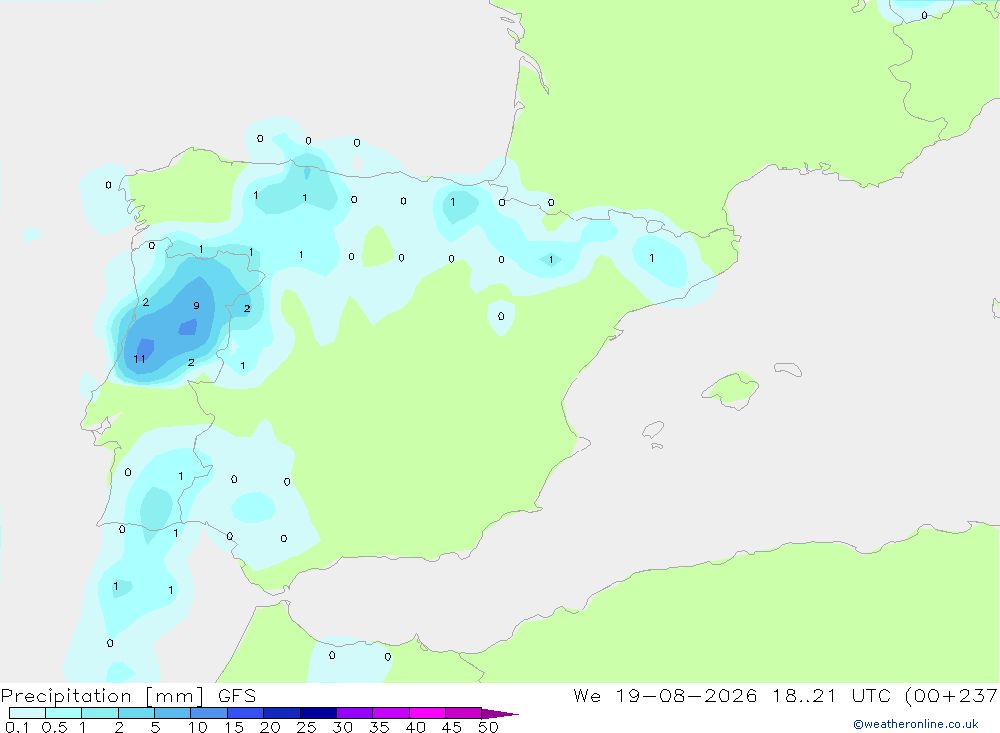Click the '15' legend scale label
The width and height of the screenshot is (1000, 733).
(233, 727)
